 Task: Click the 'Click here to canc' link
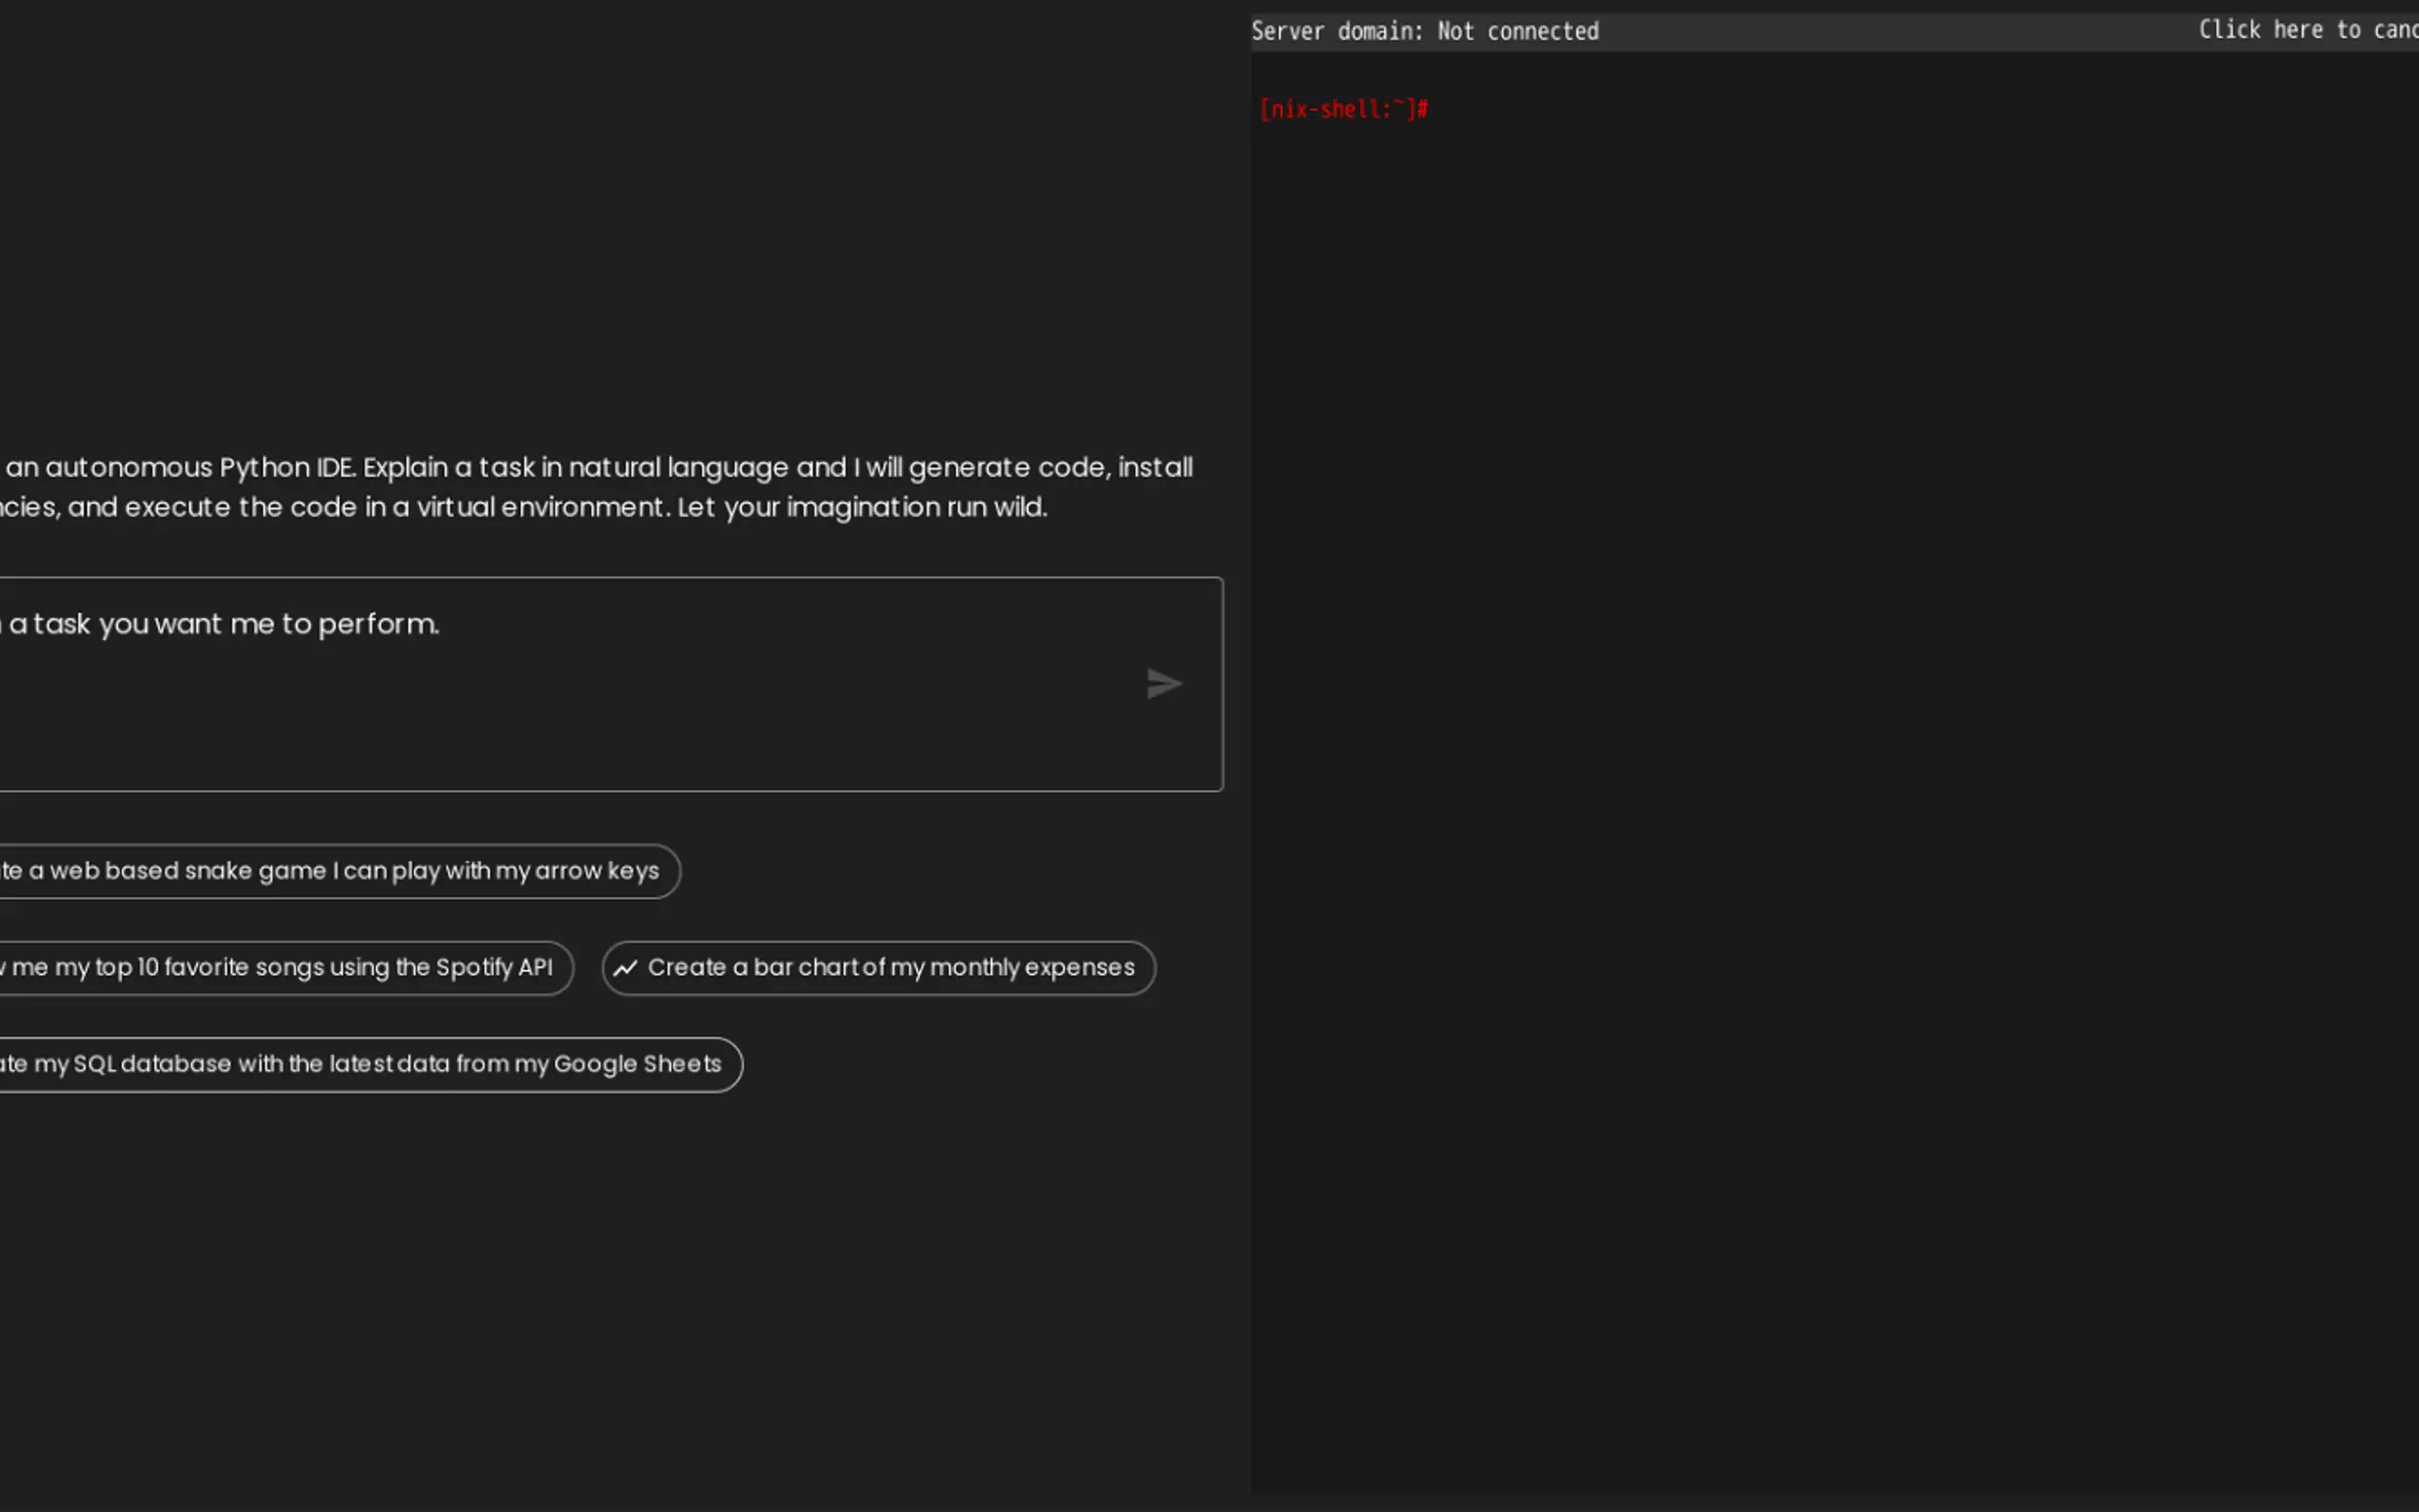click(2306, 30)
